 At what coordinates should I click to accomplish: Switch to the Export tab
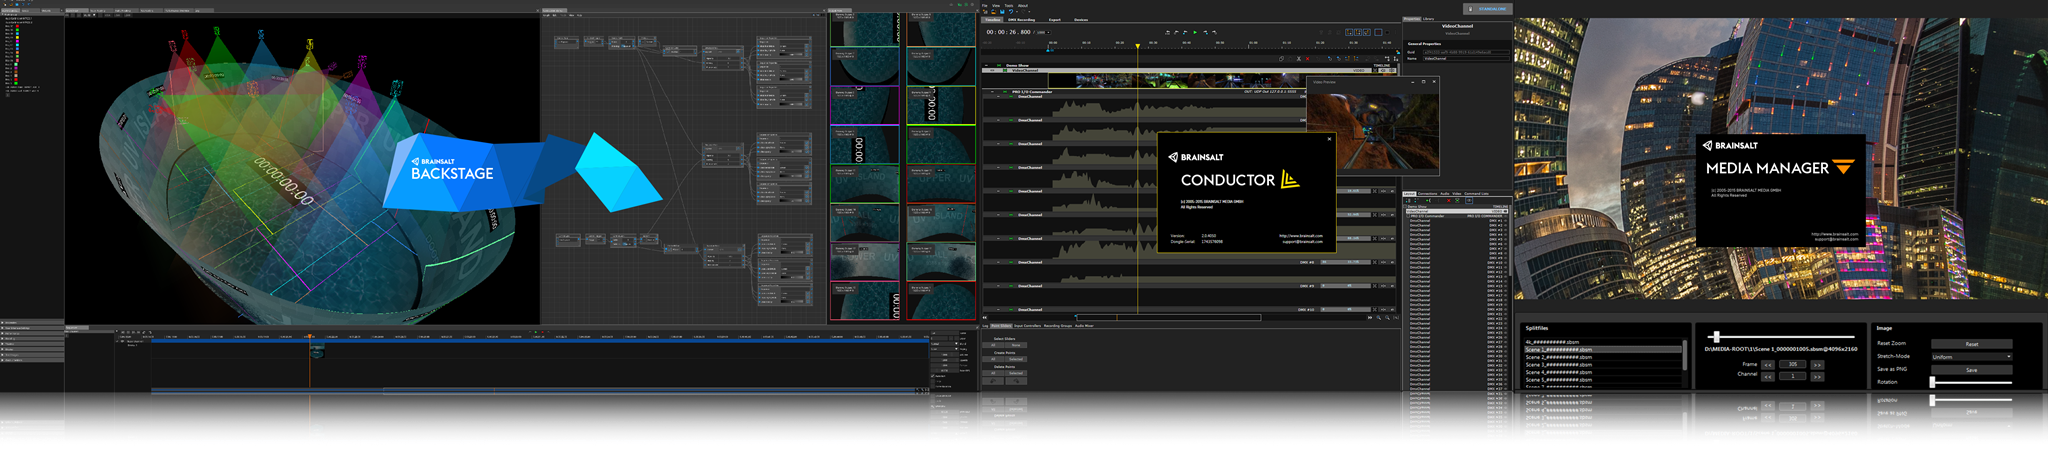pos(1055,20)
